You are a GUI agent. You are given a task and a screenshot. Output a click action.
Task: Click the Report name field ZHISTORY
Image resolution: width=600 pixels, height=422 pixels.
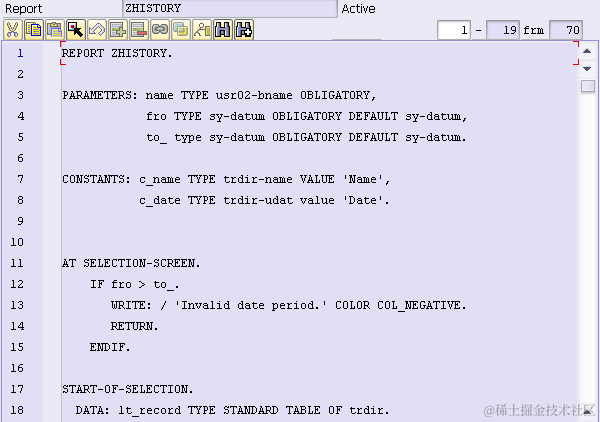[230, 8]
